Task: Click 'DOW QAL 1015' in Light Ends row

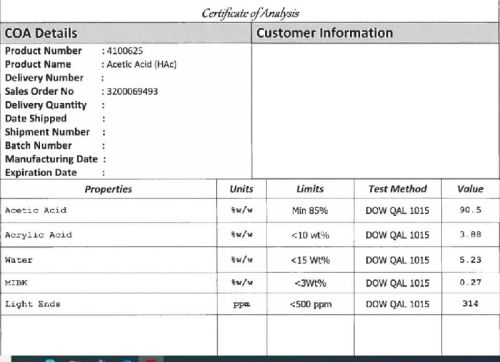Action: tap(397, 304)
